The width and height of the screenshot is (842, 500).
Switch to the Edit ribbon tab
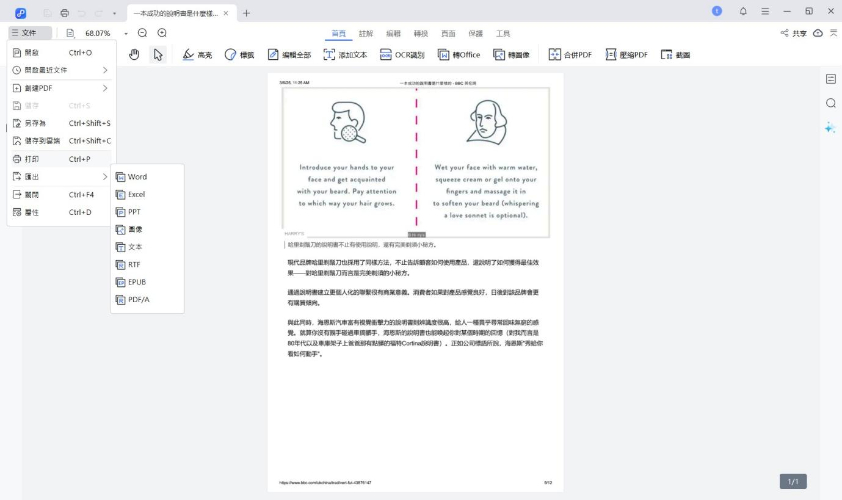click(x=393, y=33)
